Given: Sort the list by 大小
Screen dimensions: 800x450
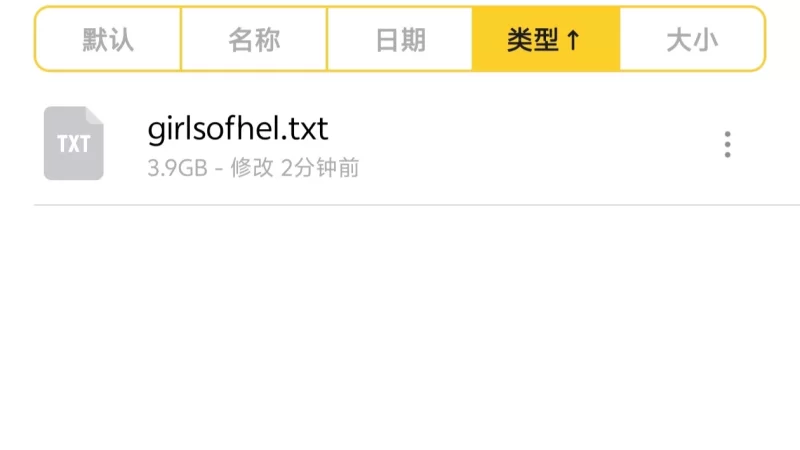Looking at the screenshot, I should pos(692,39).
